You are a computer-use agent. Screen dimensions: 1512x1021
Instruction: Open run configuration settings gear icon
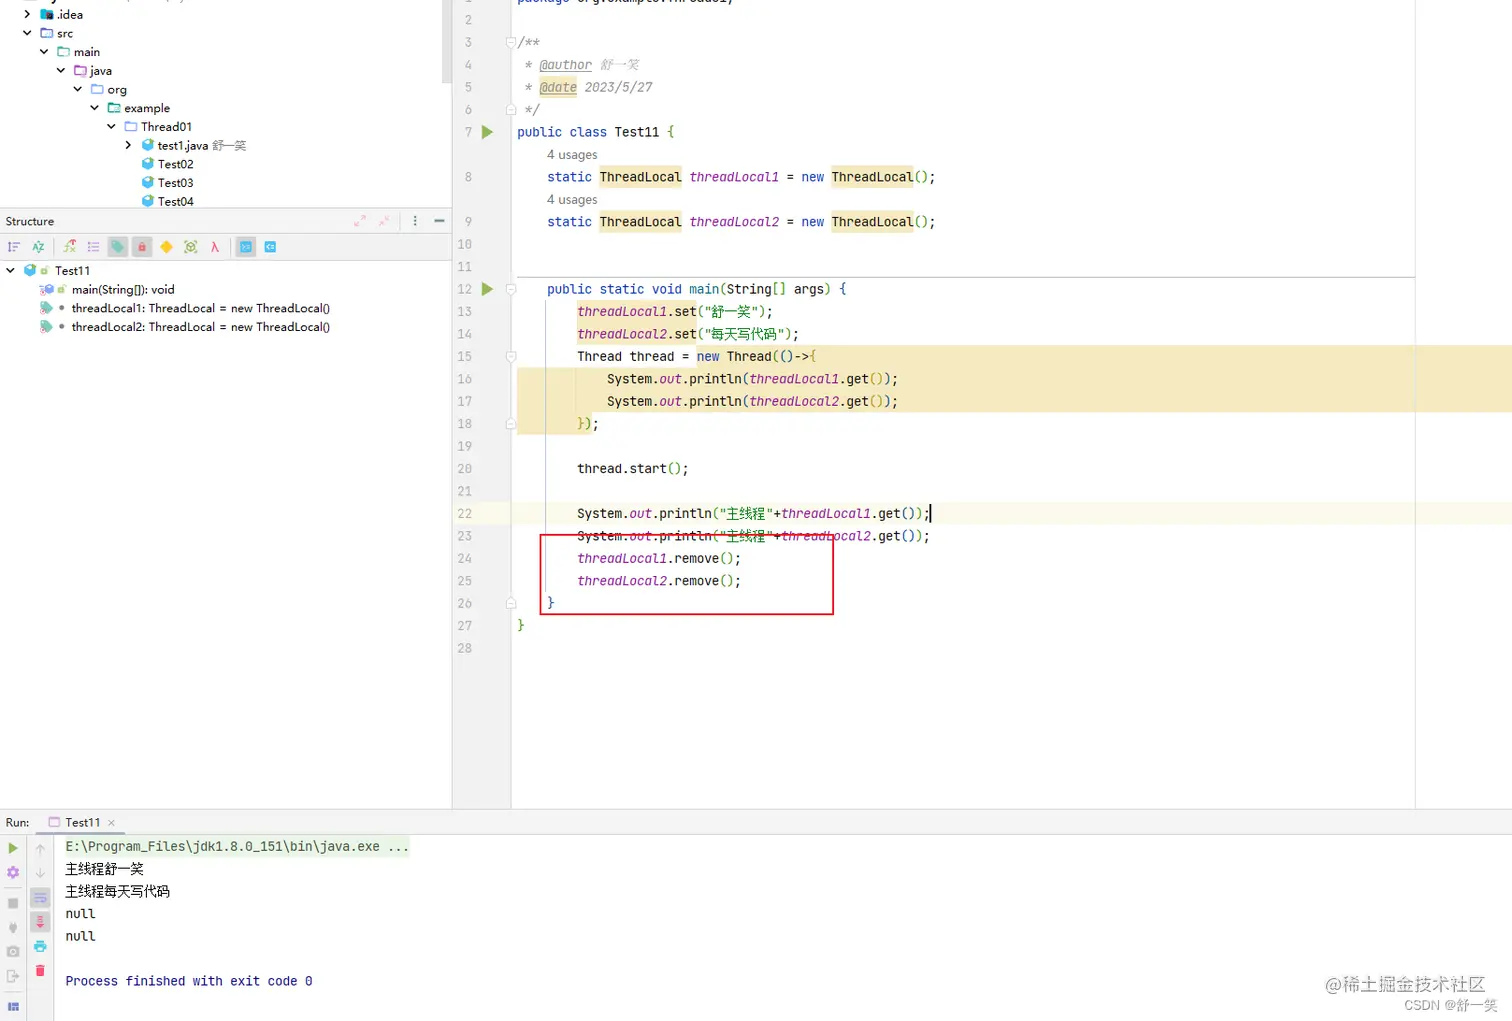(13, 873)
